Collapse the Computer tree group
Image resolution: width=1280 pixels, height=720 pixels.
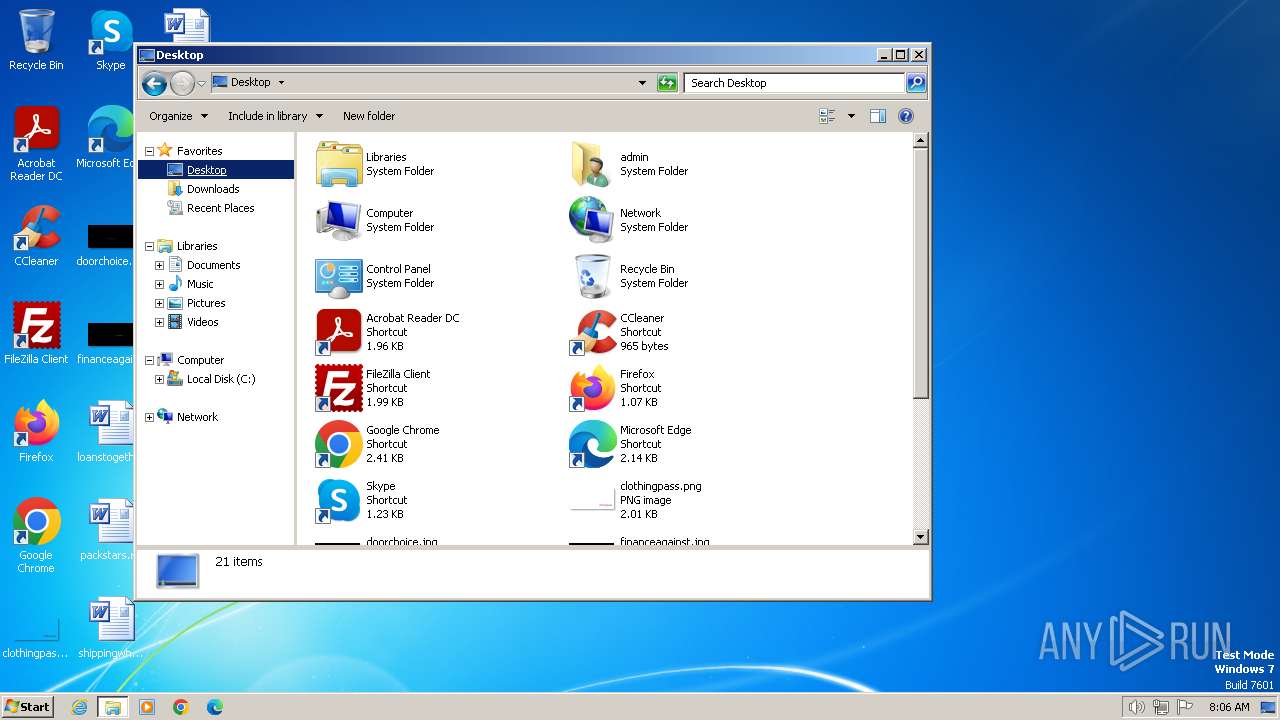(149, 360)
